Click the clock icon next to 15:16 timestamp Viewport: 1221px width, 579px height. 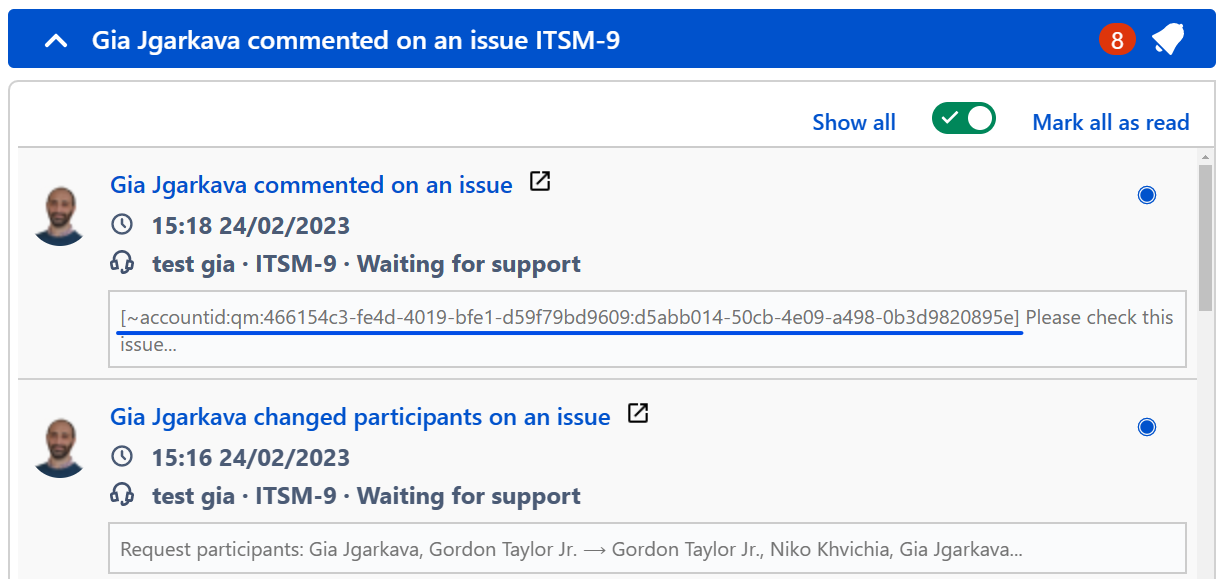pos(122,456)
